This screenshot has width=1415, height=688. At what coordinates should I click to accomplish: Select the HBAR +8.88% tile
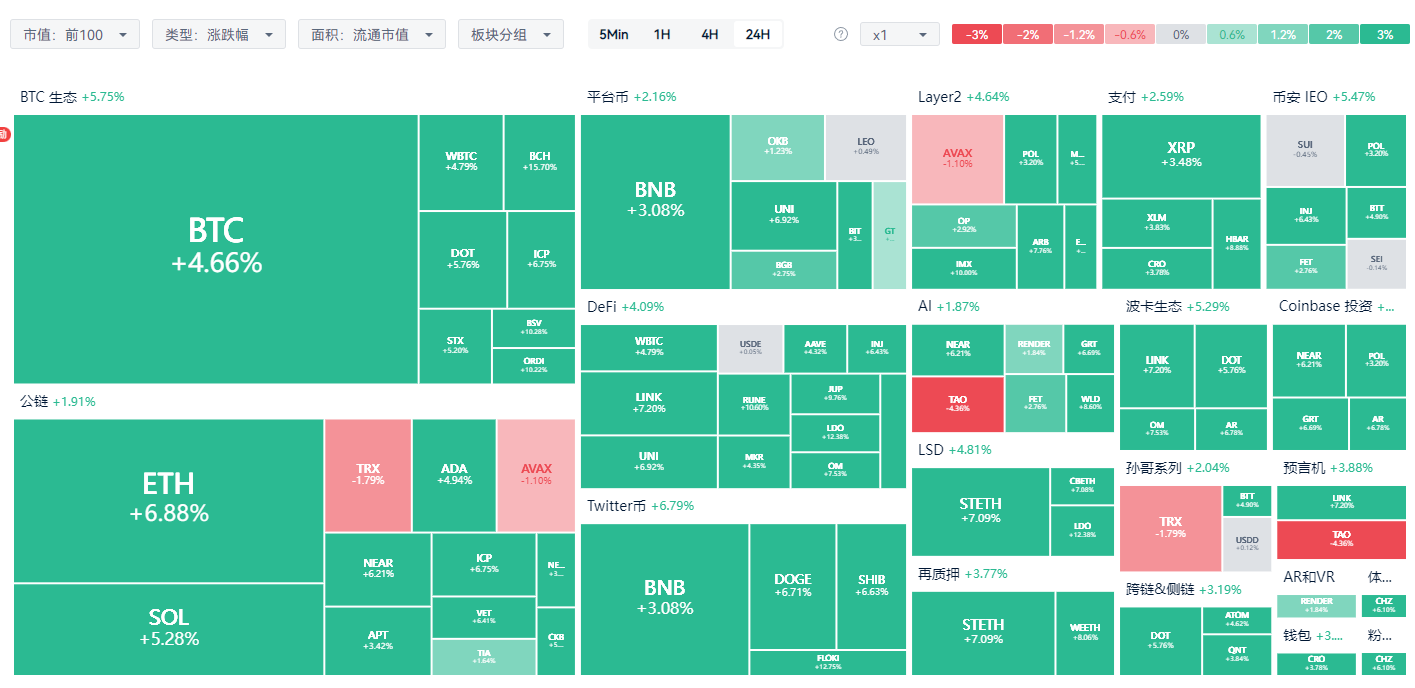[1237, 244]
